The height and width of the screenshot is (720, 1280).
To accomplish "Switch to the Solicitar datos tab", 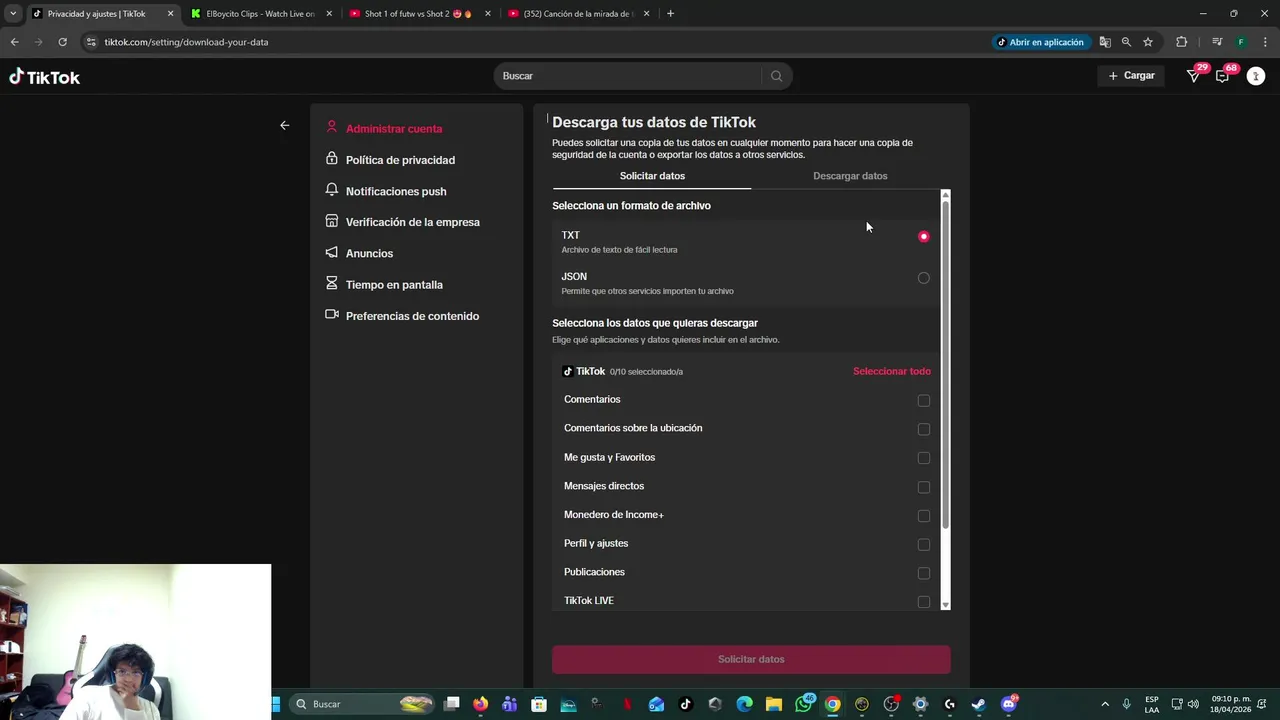I will (652, 176).
